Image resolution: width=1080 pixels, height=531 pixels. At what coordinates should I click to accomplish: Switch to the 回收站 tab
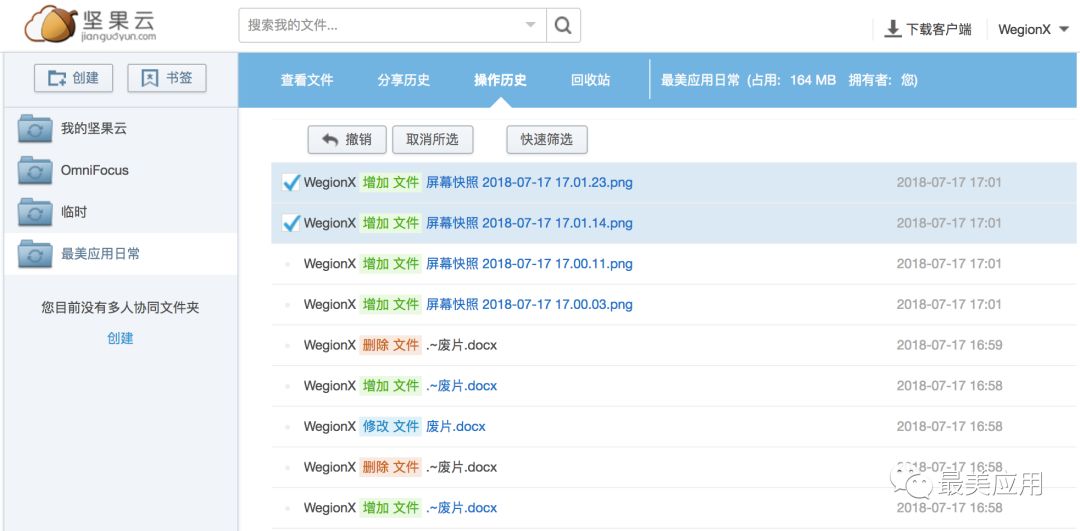pyautogui.click(x=590, y=80)
